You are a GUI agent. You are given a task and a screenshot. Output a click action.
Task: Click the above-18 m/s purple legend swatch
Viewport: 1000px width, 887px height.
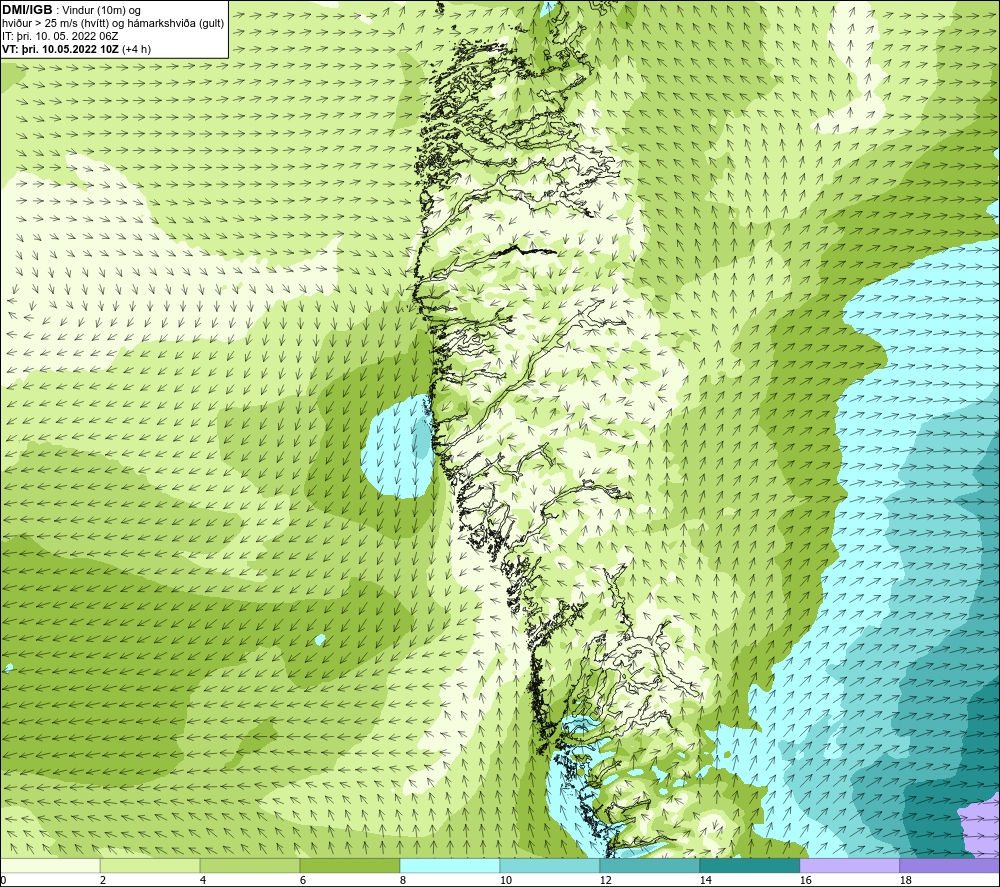click(x=949, y=865)
